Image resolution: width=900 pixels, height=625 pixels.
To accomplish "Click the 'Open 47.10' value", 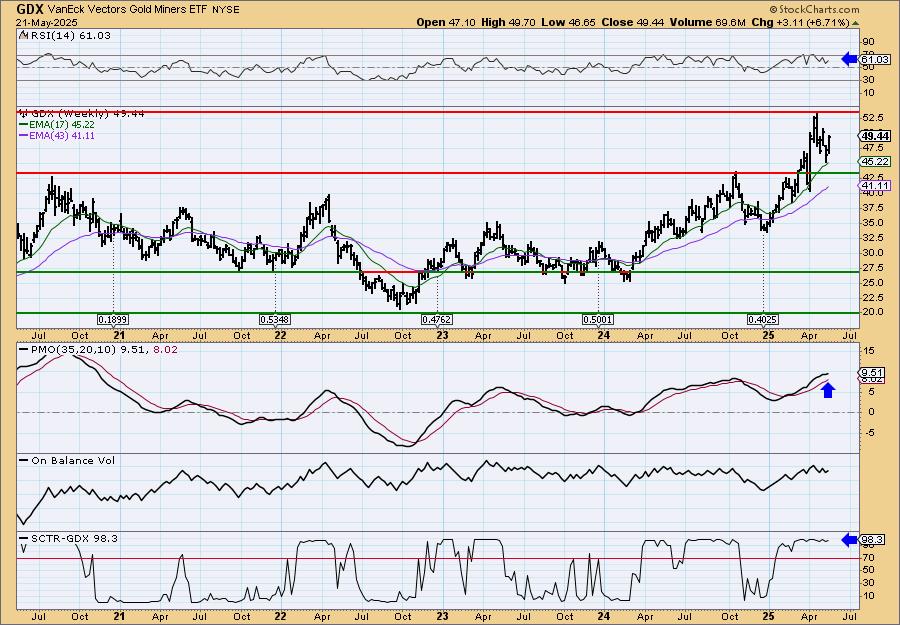I will coord(448,22).
